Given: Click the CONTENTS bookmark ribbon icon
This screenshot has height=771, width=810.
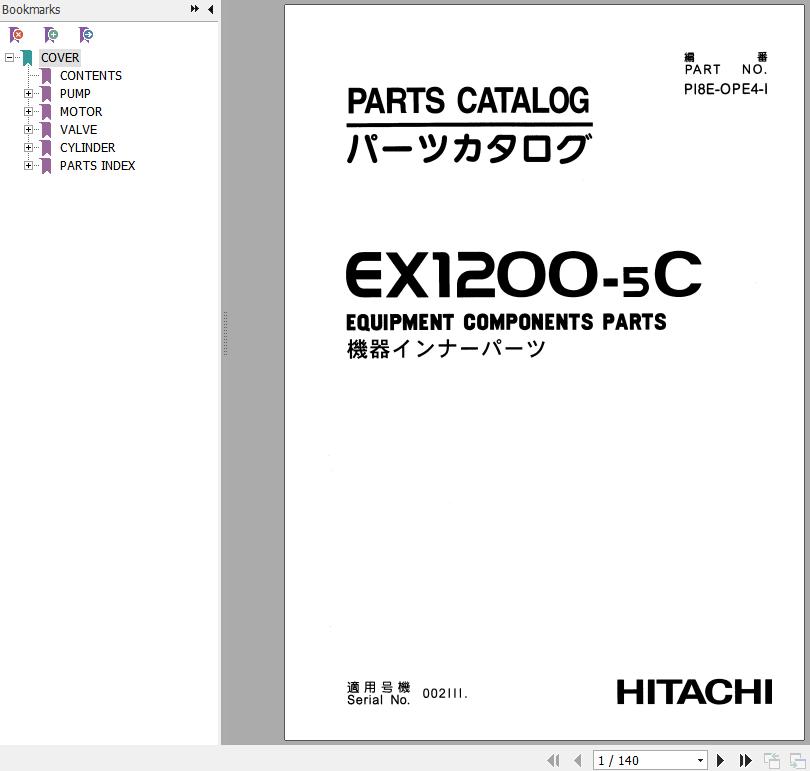Looking at the screenshot, I should [x=46, y=76].
